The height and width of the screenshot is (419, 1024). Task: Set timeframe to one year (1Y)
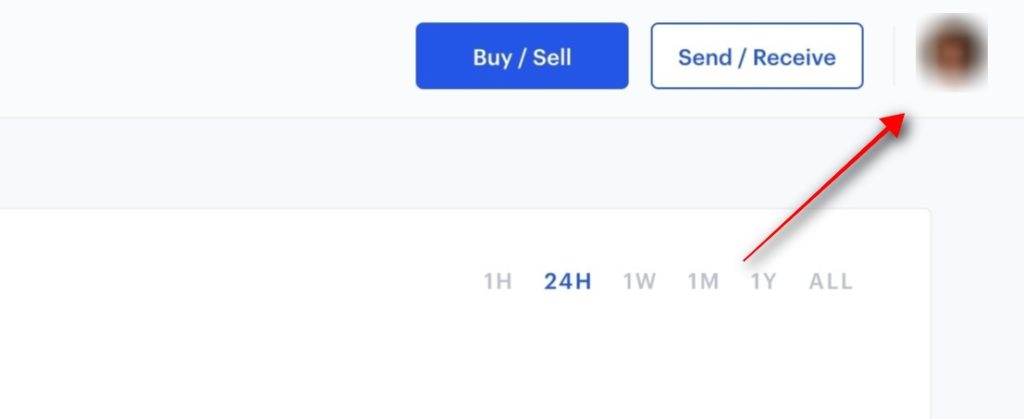coord(763,281)
